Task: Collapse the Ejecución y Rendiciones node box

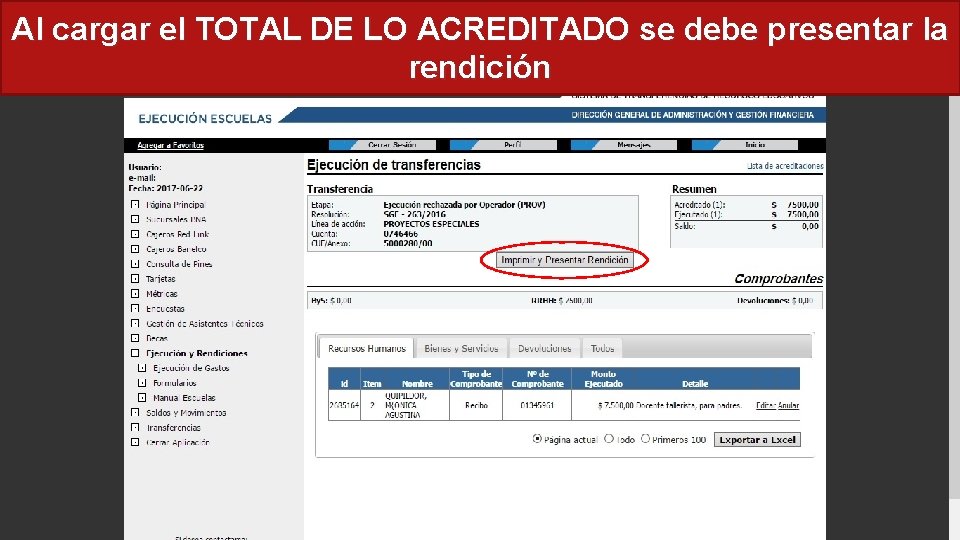Action: coord(135,353)
